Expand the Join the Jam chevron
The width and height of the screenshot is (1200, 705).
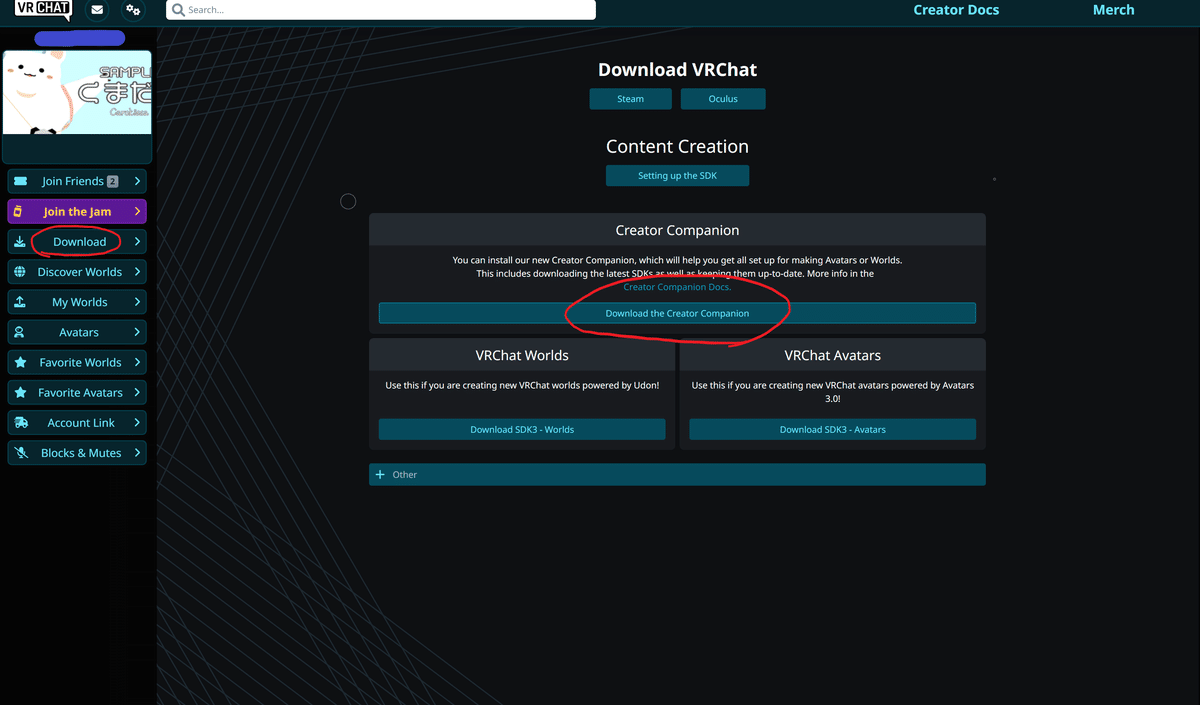click(137, 211)
